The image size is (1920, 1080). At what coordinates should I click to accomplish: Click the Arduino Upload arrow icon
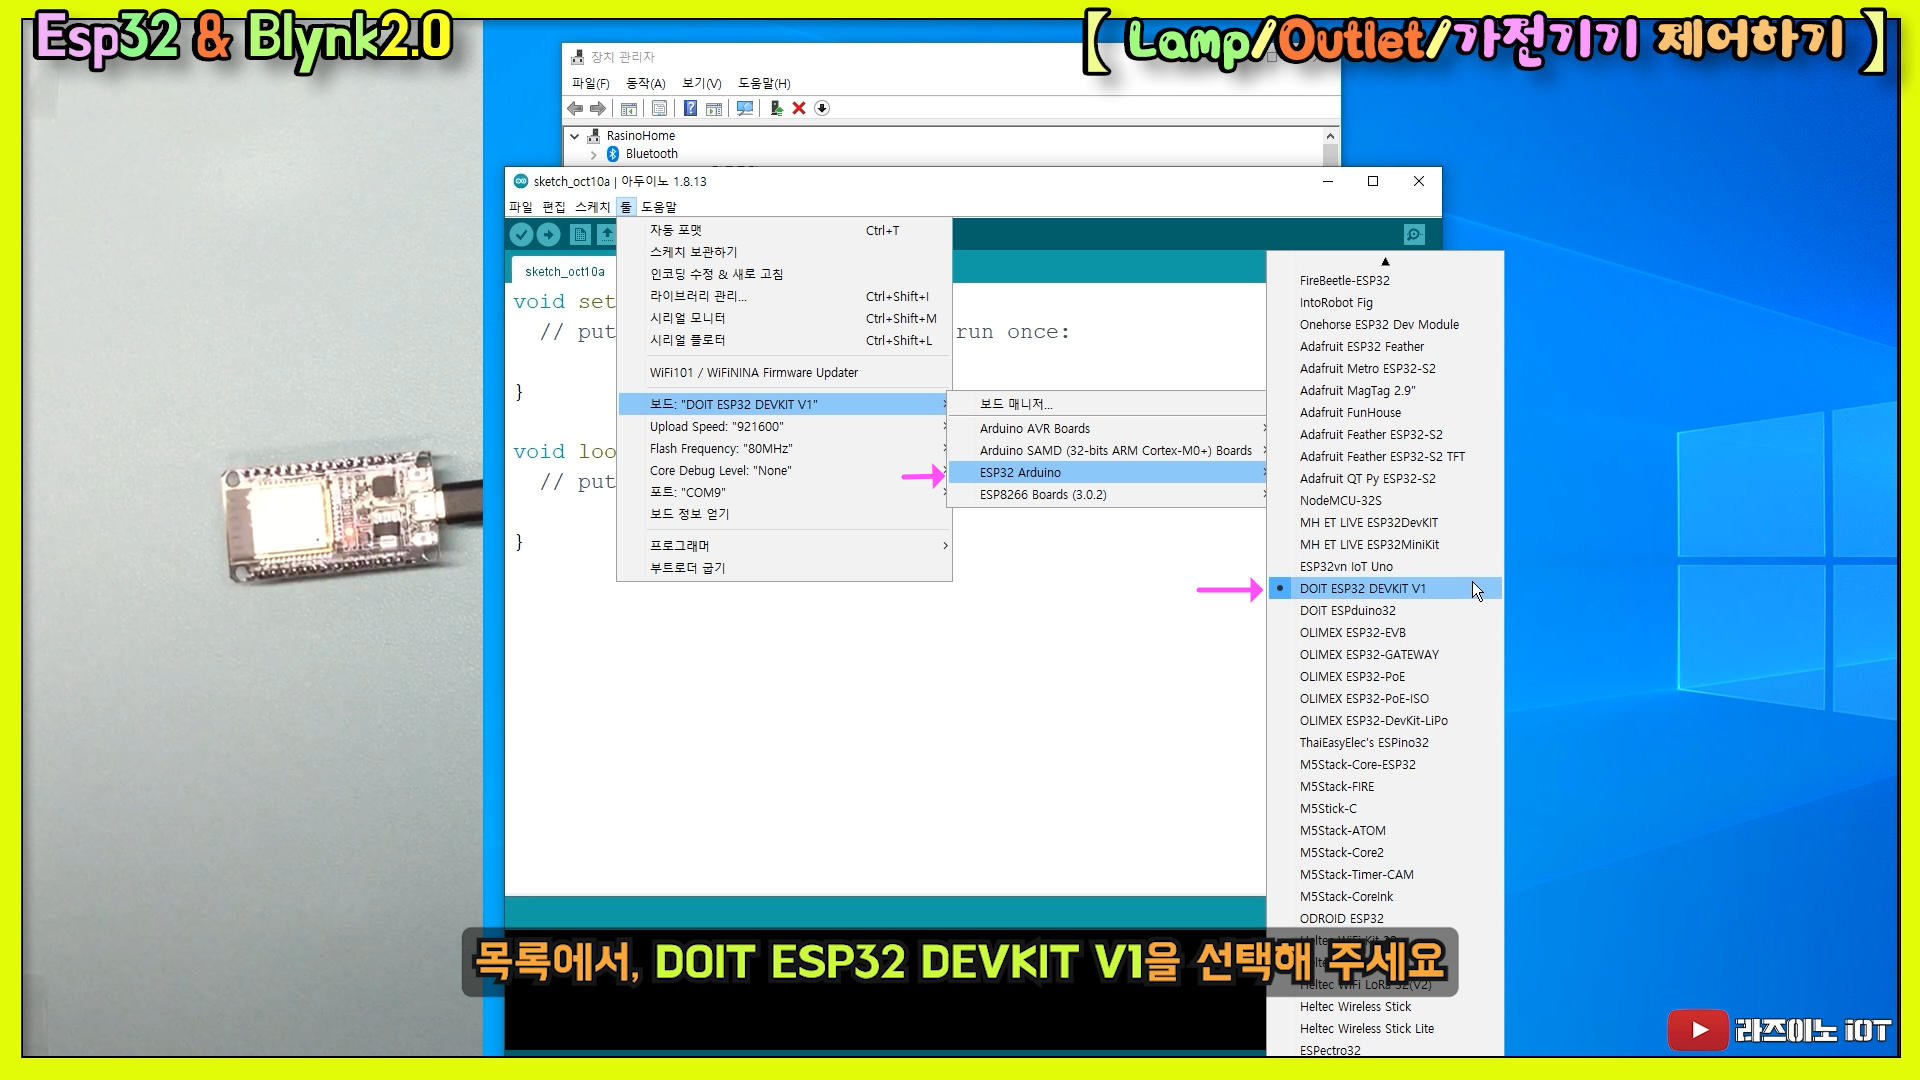(549, 234)
